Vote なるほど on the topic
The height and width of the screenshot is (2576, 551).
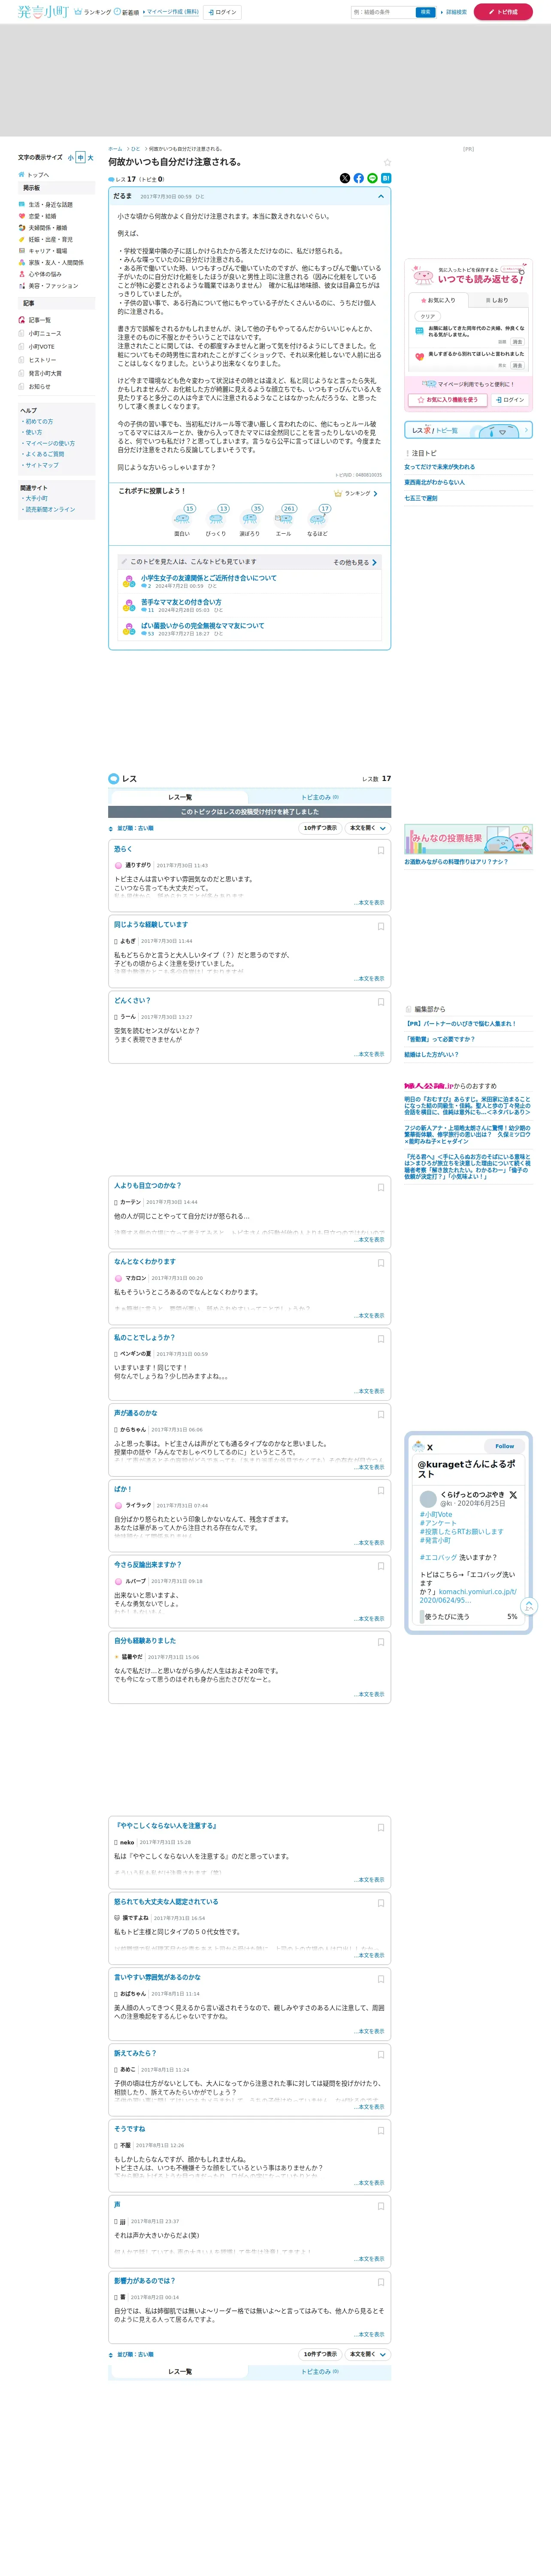coord(318,520)
